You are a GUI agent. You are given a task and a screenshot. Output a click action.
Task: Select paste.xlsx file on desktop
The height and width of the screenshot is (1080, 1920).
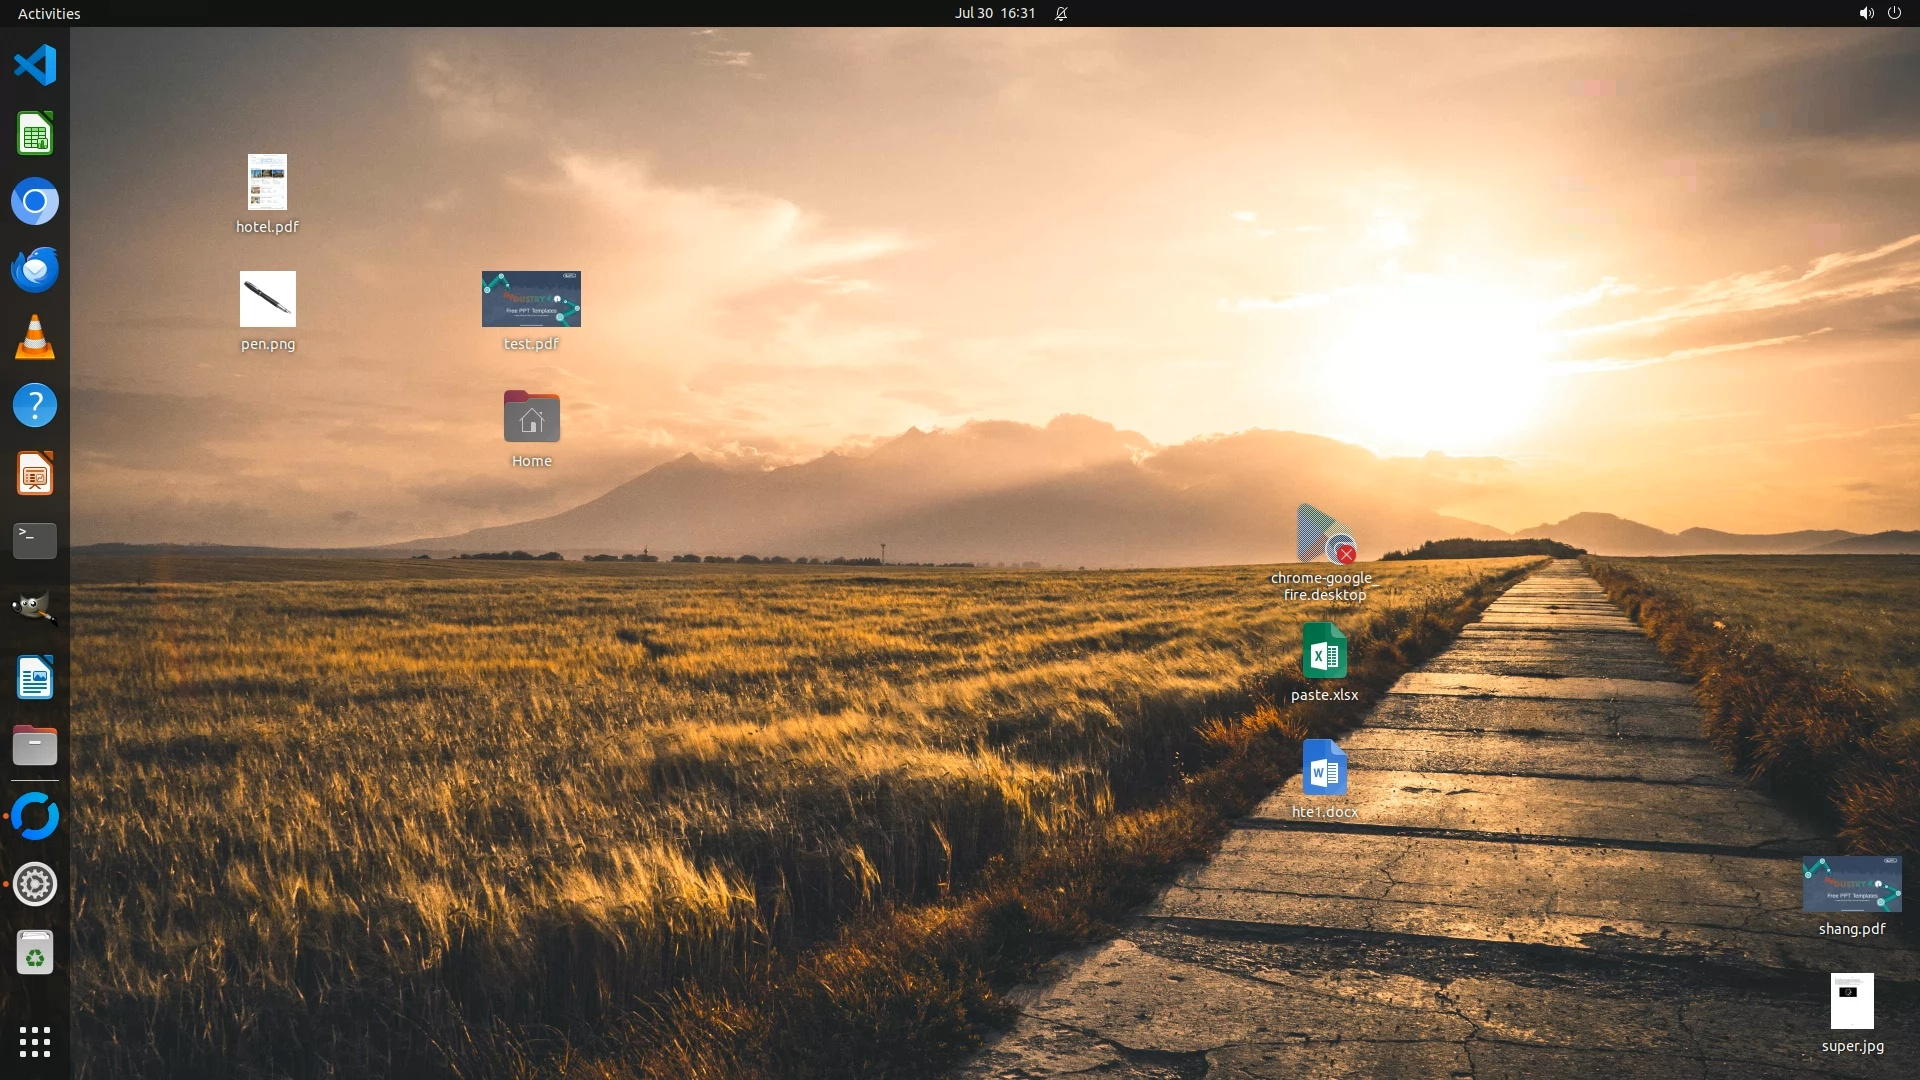tap(1324, 652)
